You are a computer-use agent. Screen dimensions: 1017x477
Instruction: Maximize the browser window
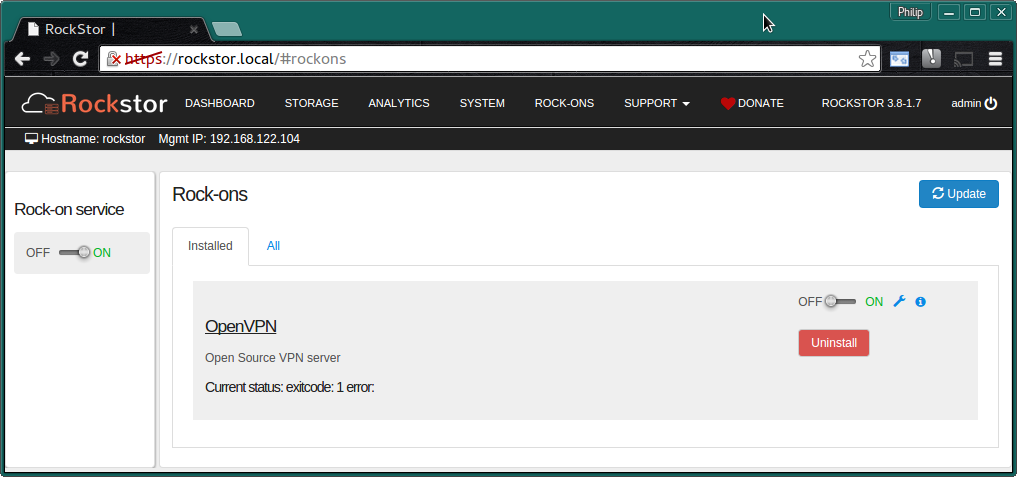tap(974, 12)
